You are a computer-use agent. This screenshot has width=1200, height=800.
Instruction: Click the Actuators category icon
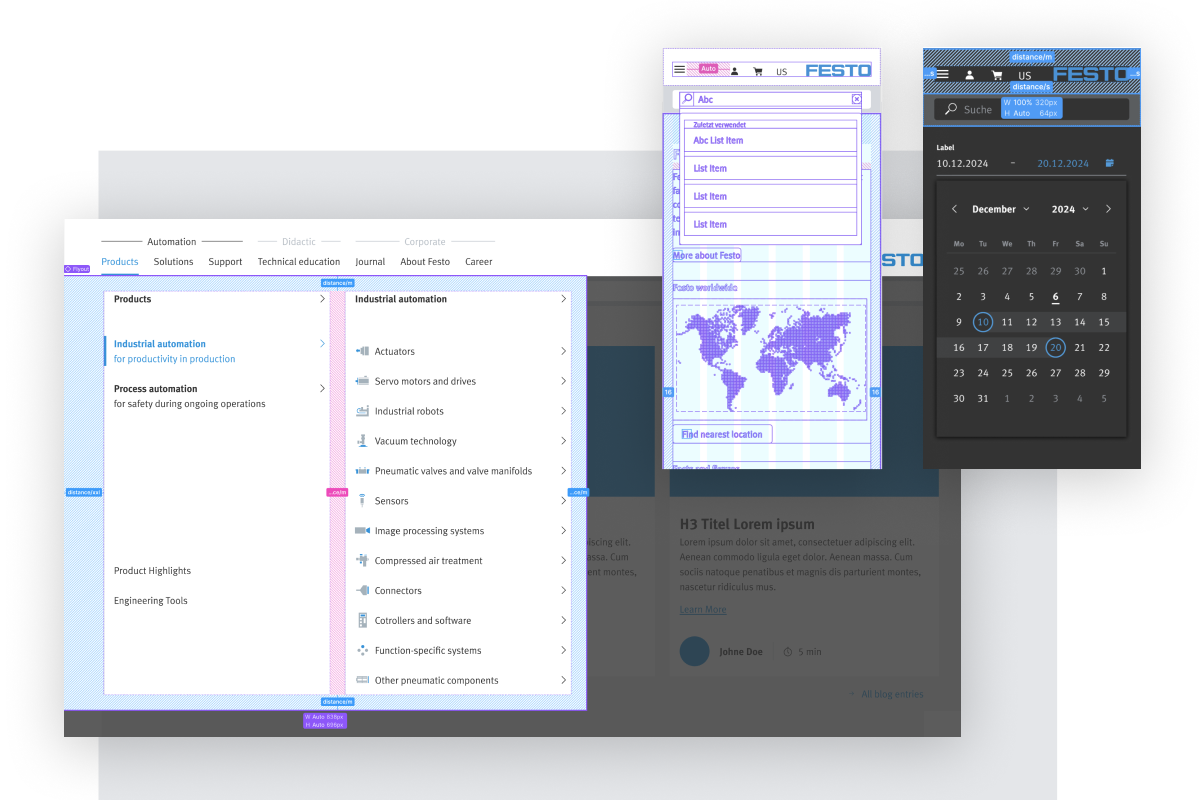(362, 351)
